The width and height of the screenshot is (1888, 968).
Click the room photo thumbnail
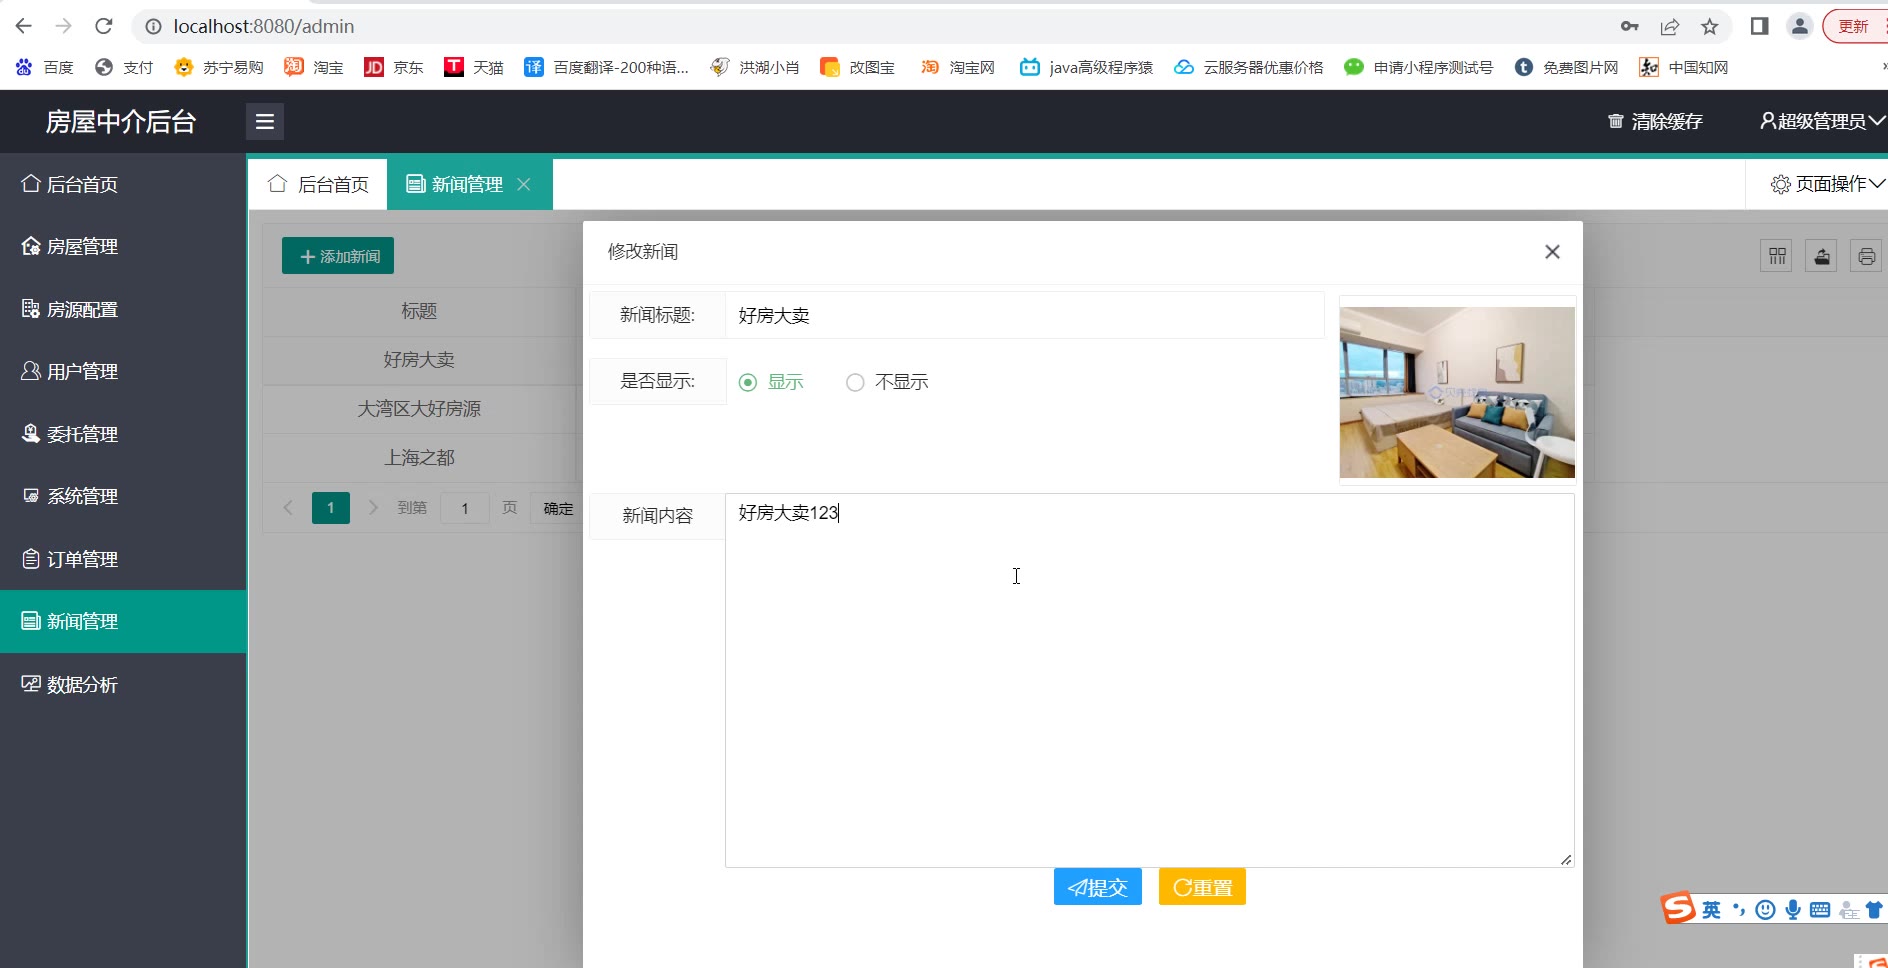click(1457, 392)
